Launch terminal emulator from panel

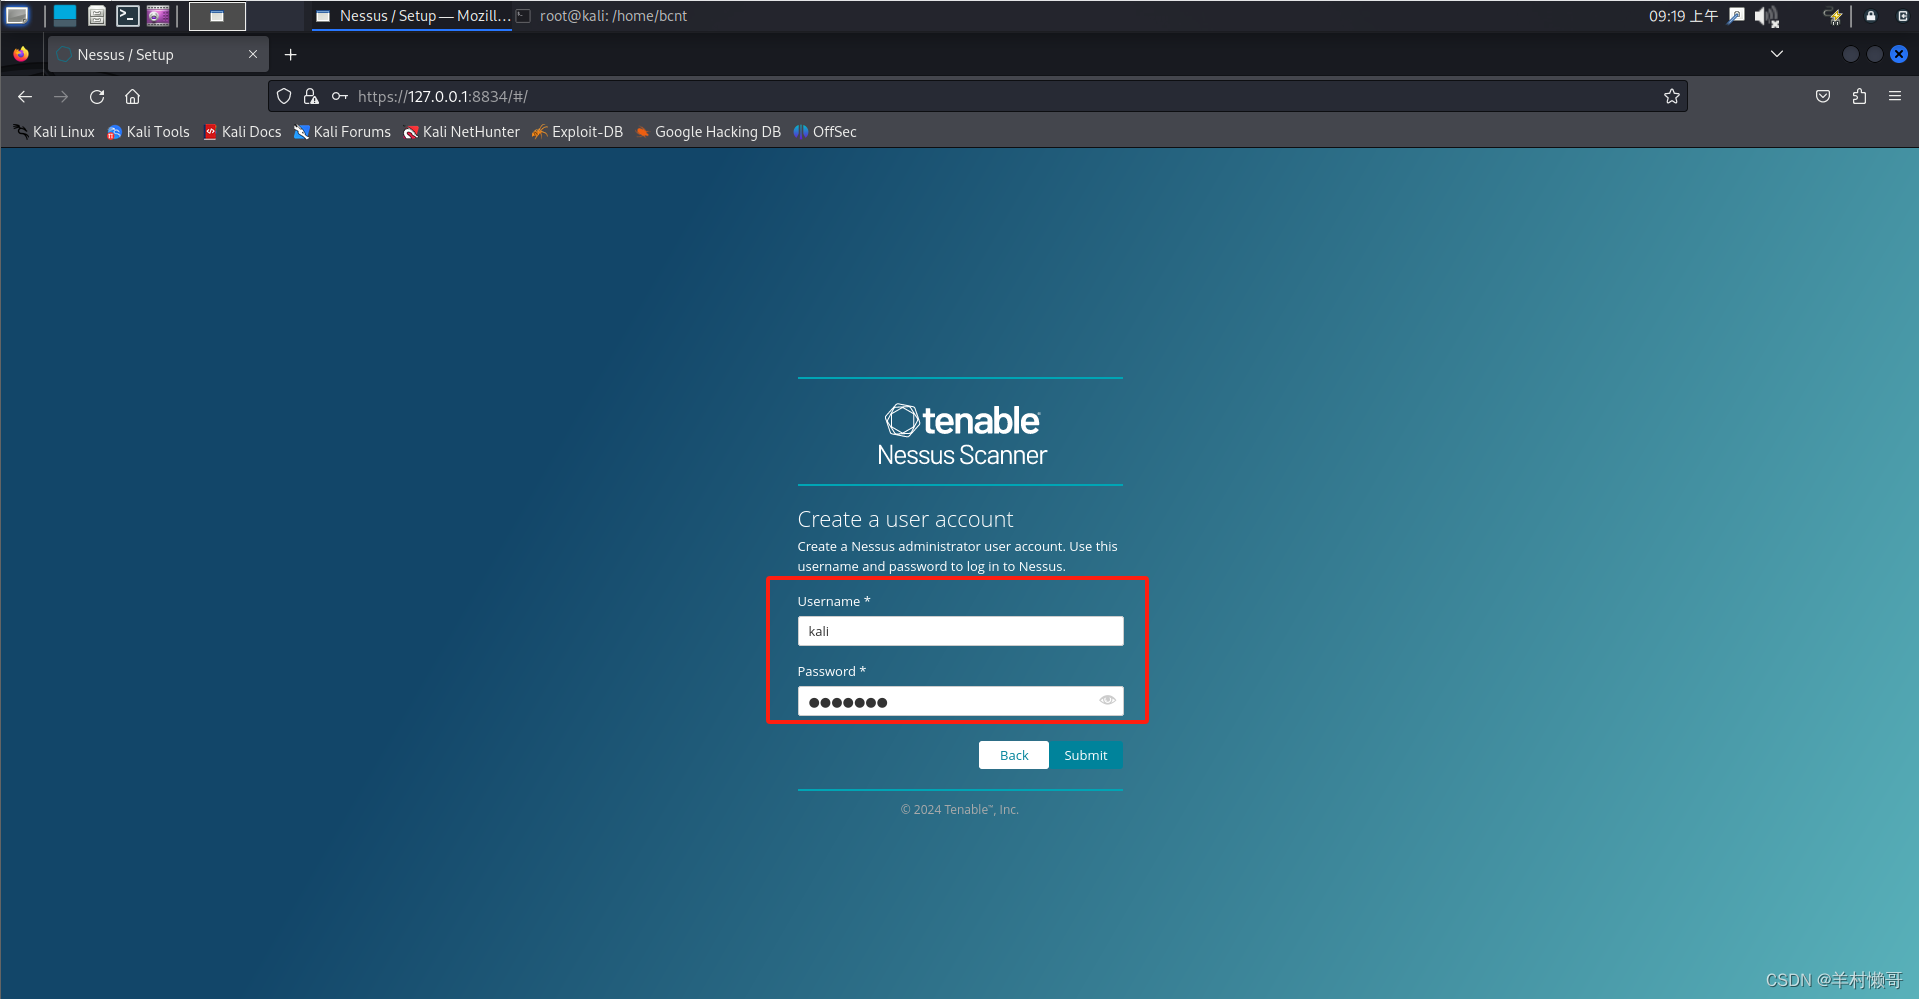(x=127, y=15)
